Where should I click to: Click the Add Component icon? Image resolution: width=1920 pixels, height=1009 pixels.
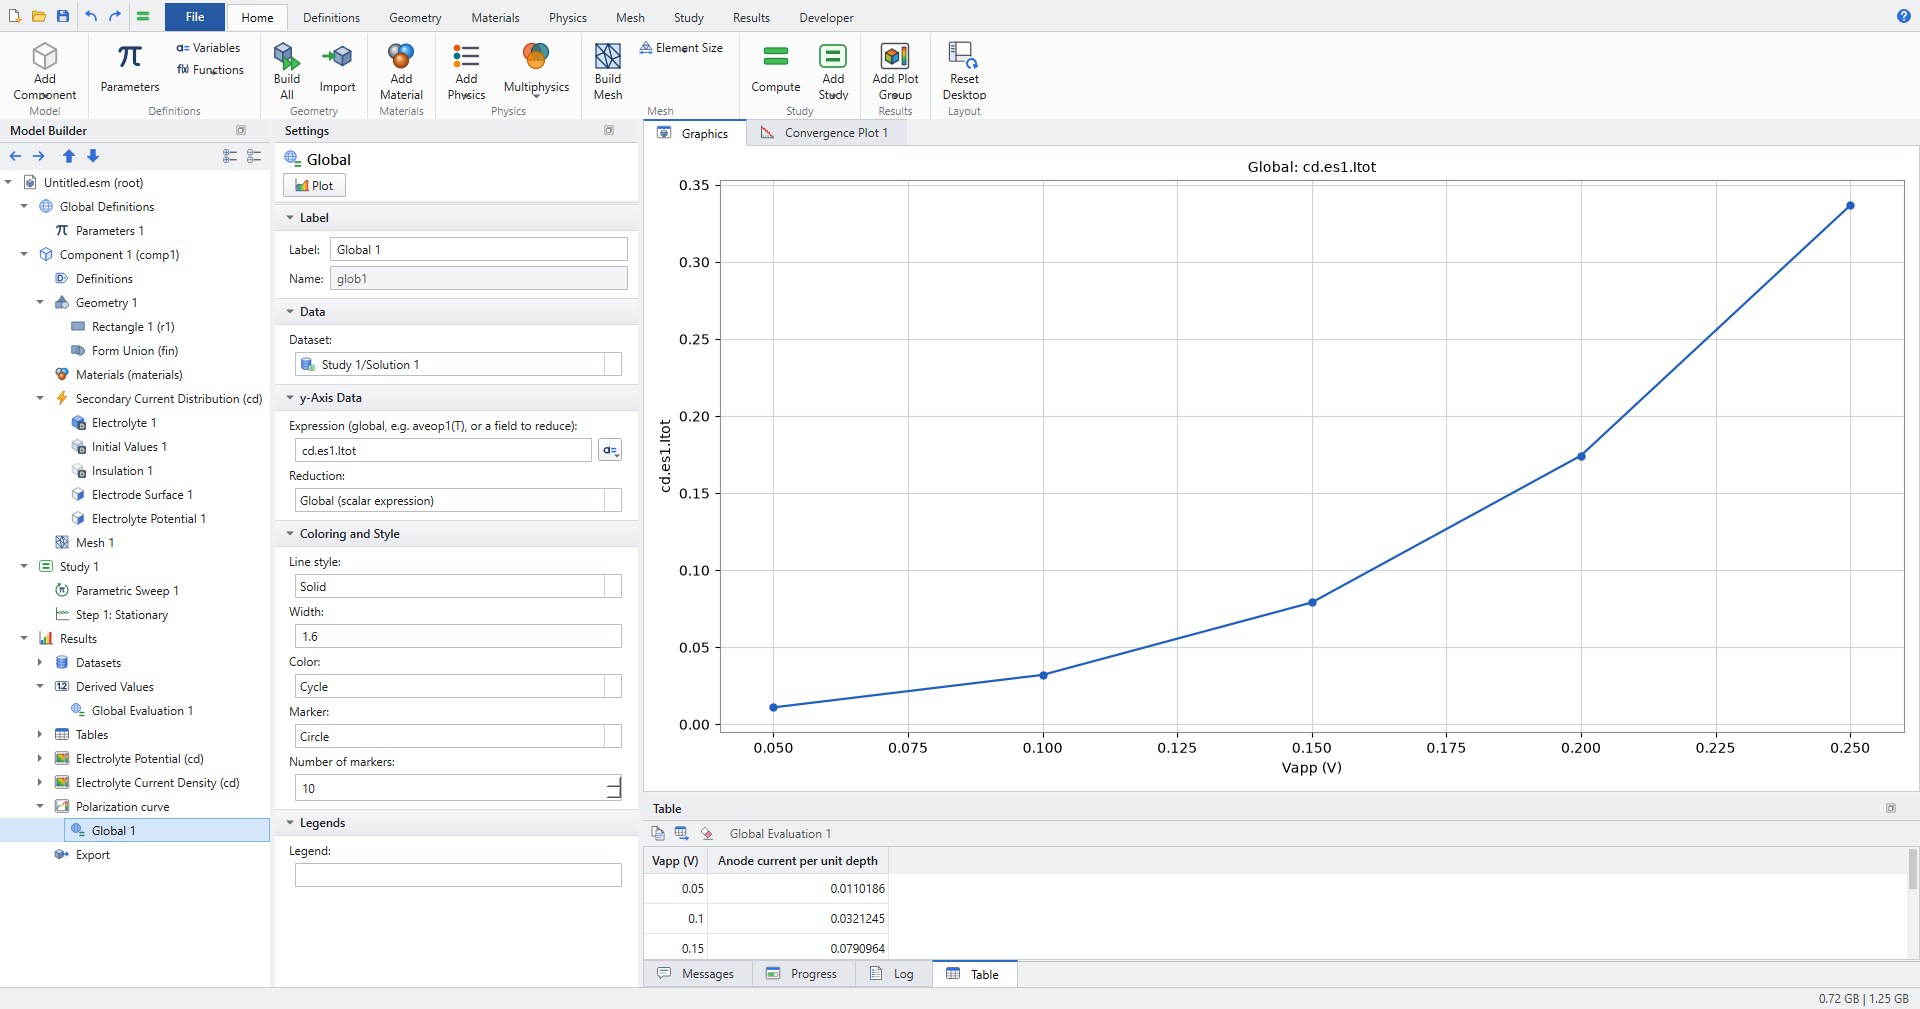[x=45, y=56]
